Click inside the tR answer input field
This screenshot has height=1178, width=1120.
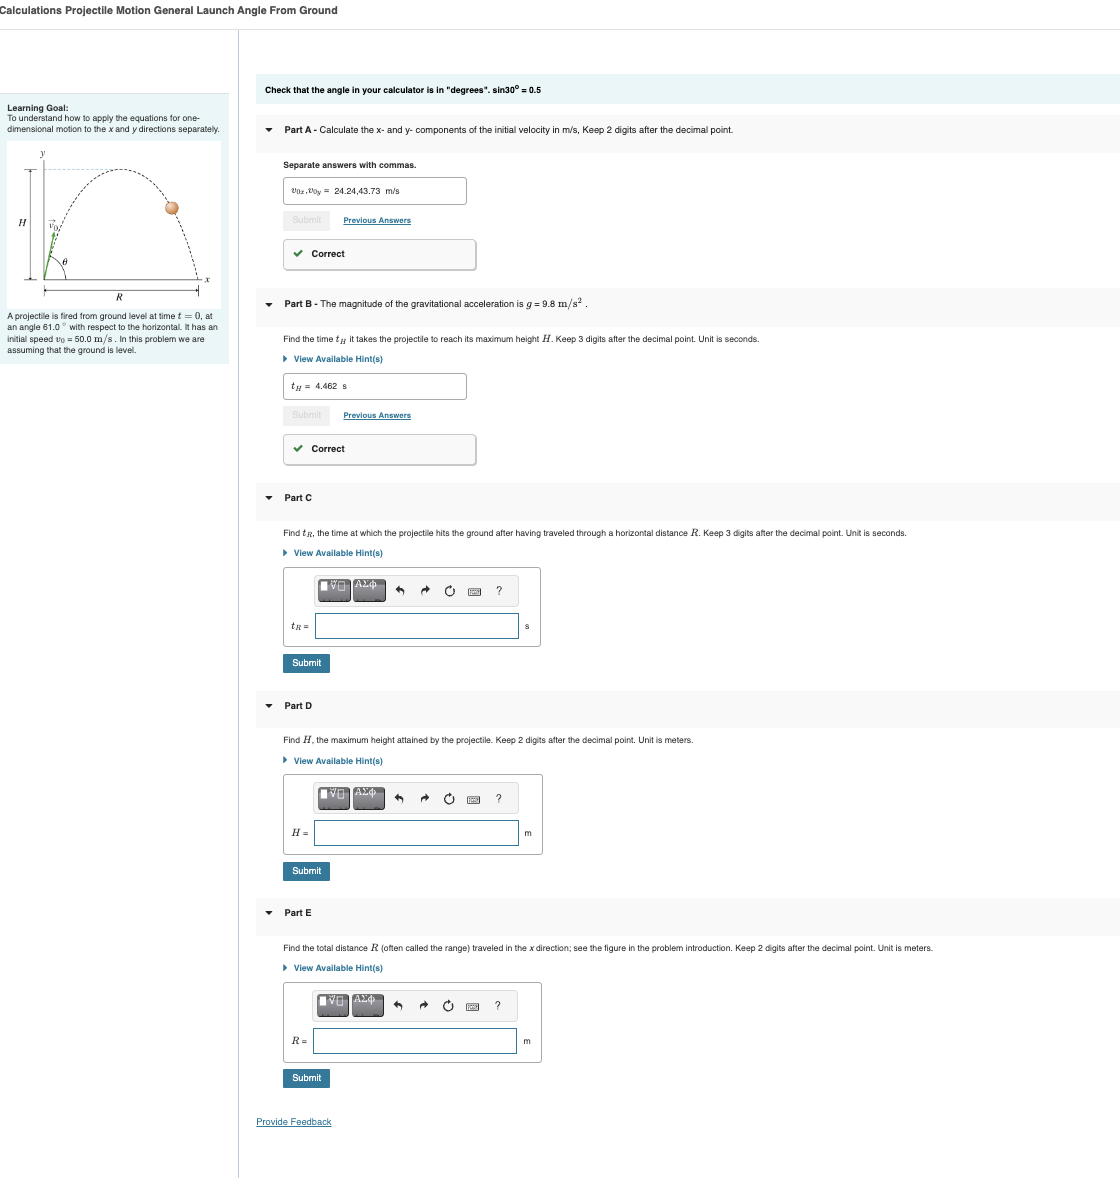tap(416, 625)
